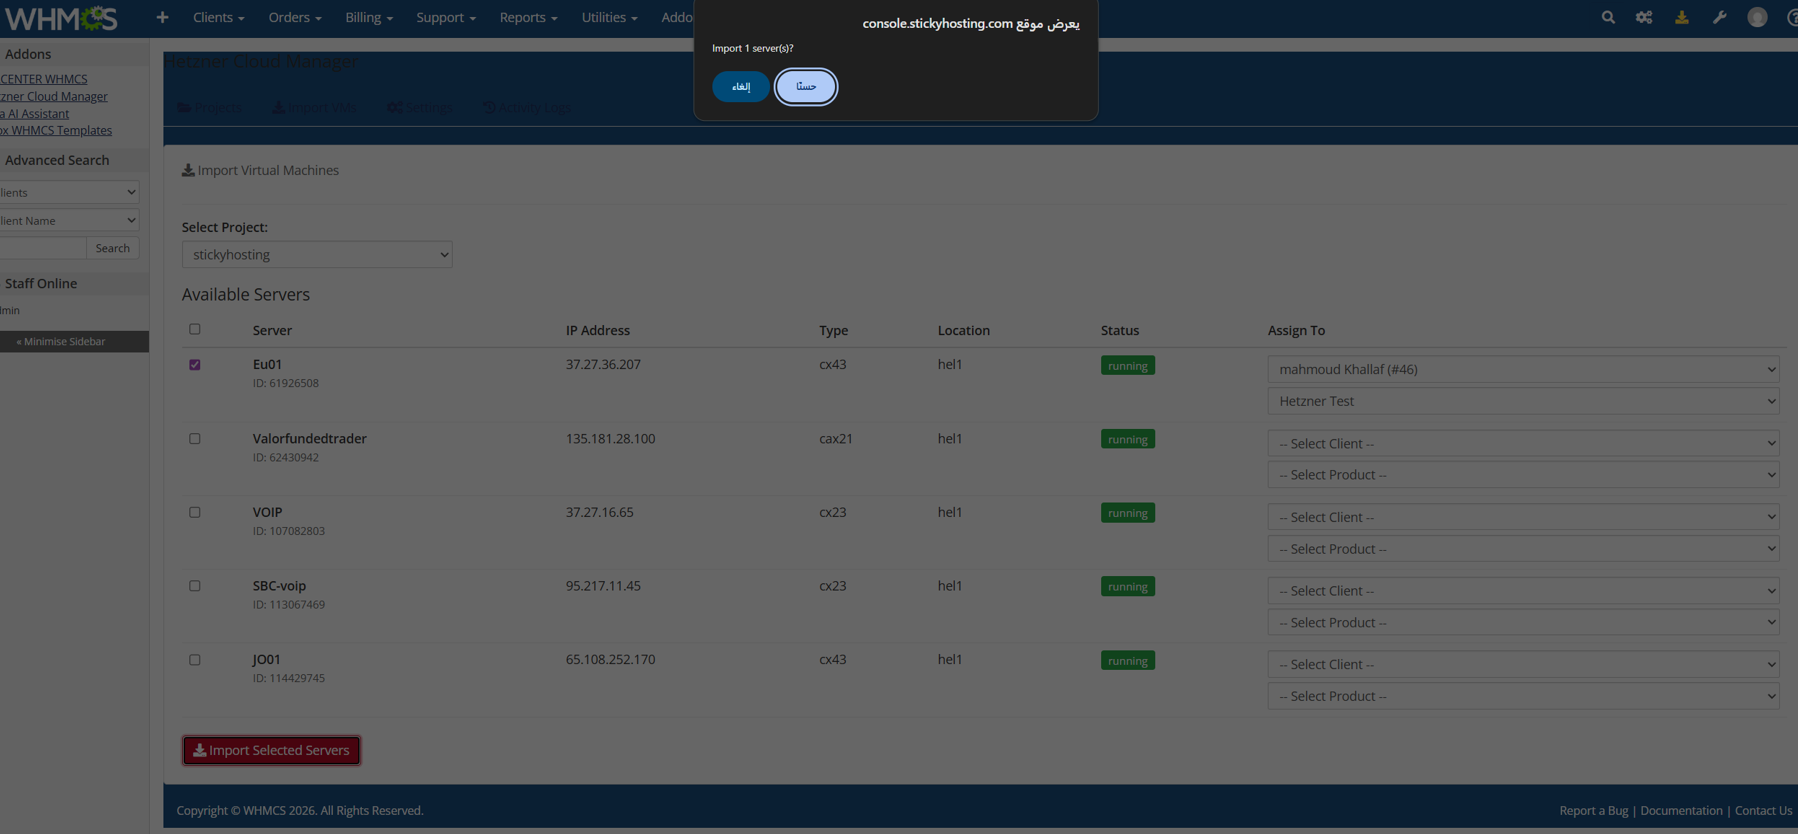Image resolution: width=1798 pixels, height=834 pixels.
Task: Confirm the import dialog with the highlighted button
Action: [806, 87]
